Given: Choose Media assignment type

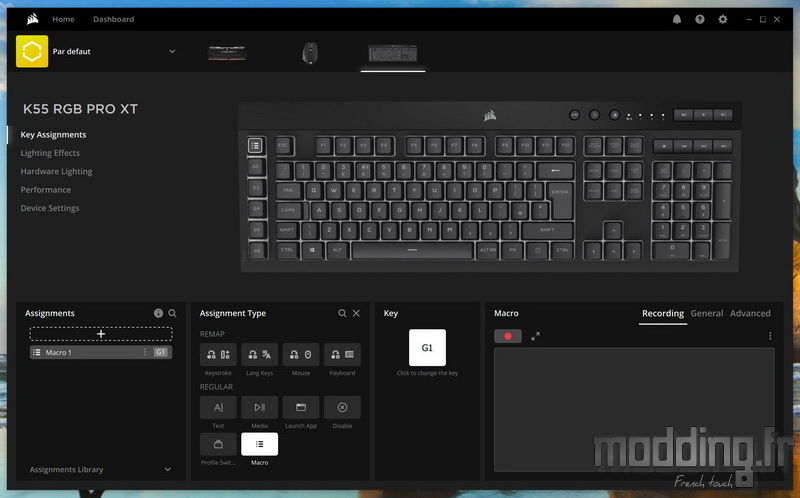Looking at the screenshot, I should click(259, 407).
